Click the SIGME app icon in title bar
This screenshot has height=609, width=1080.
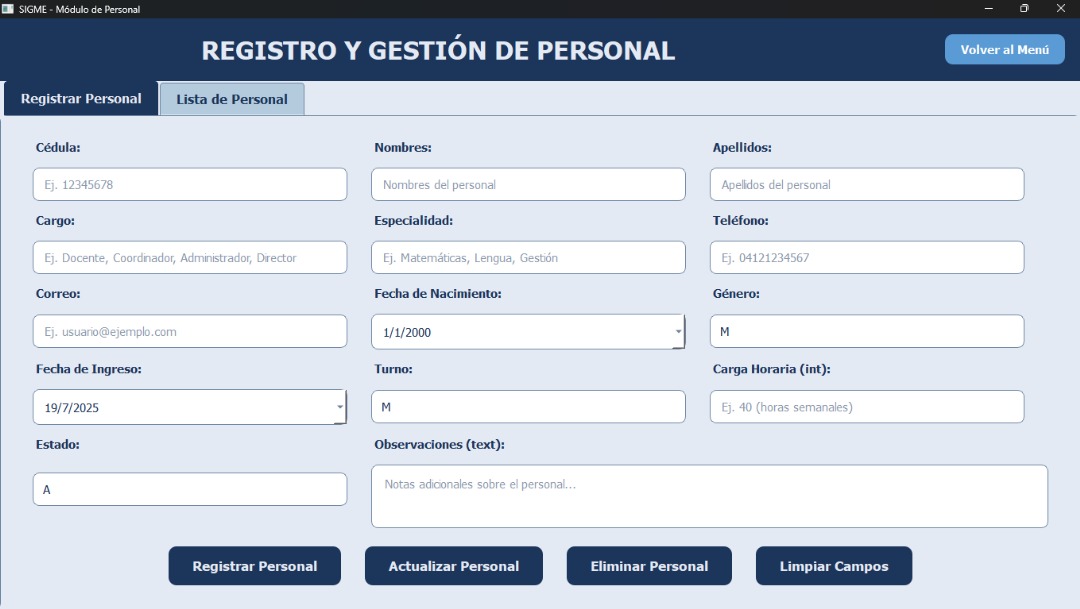(x=7, y=9)
